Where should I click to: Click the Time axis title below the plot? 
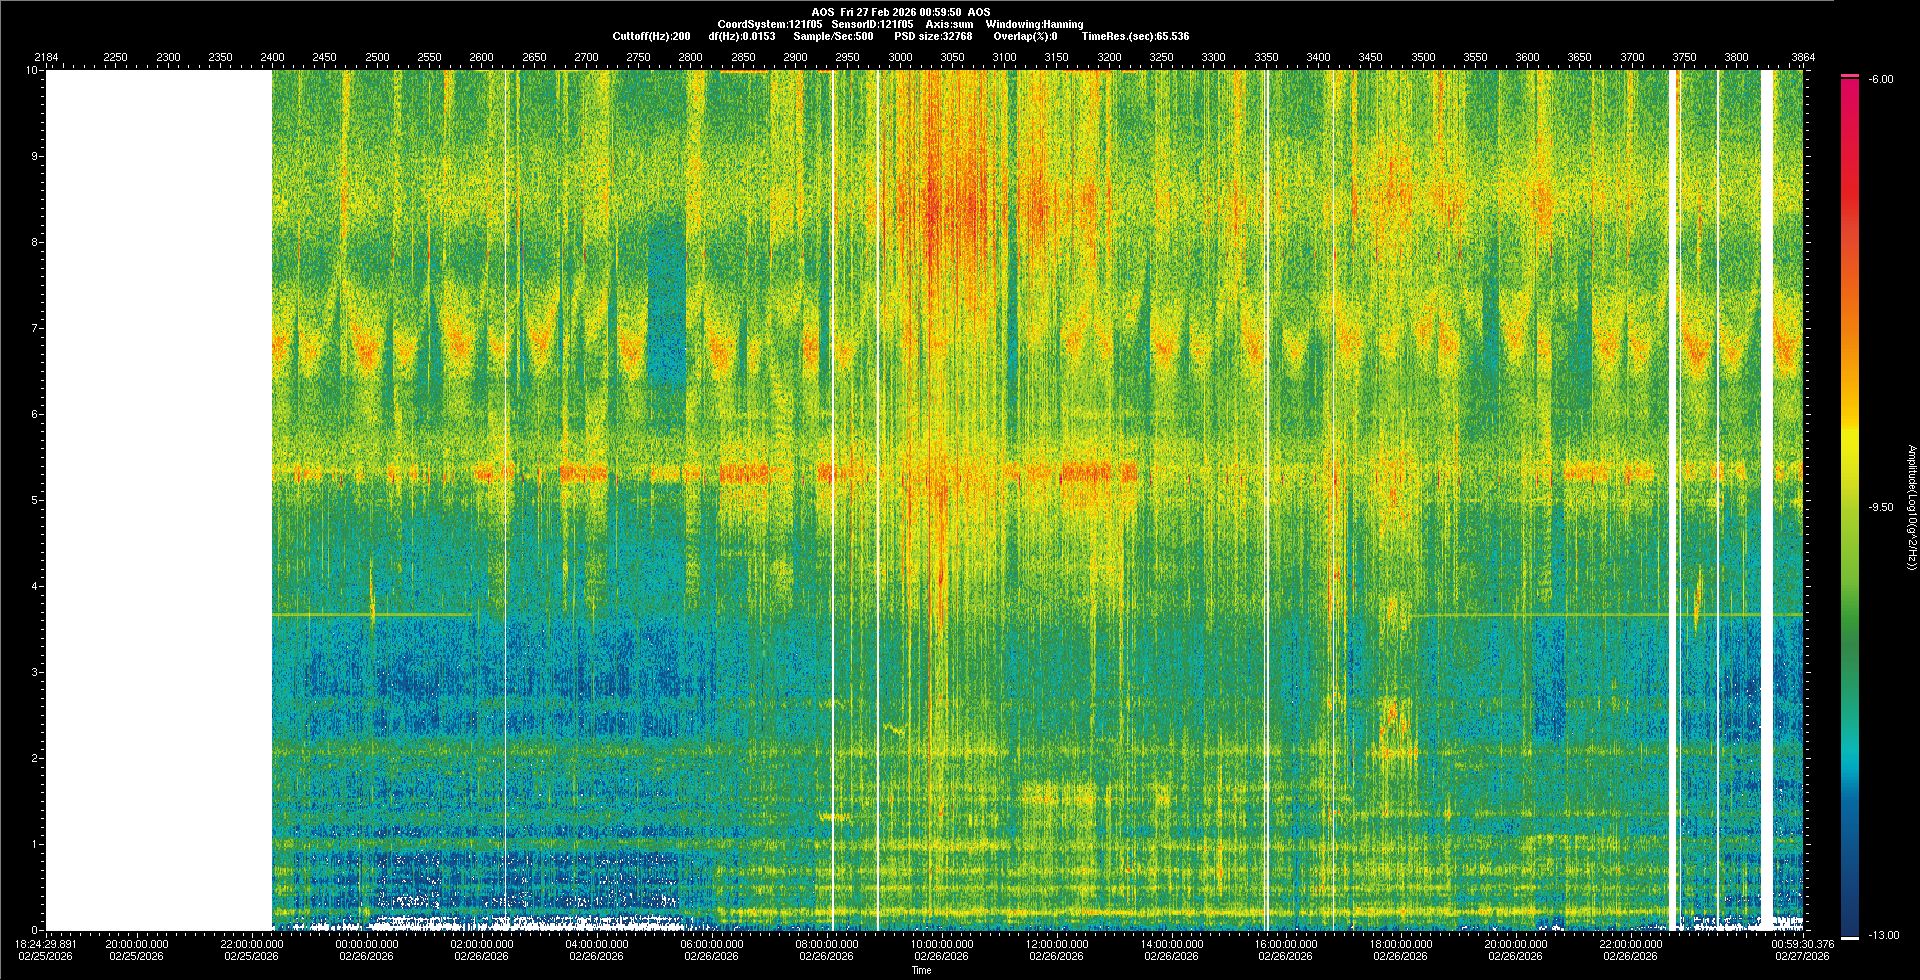point(921,970)
